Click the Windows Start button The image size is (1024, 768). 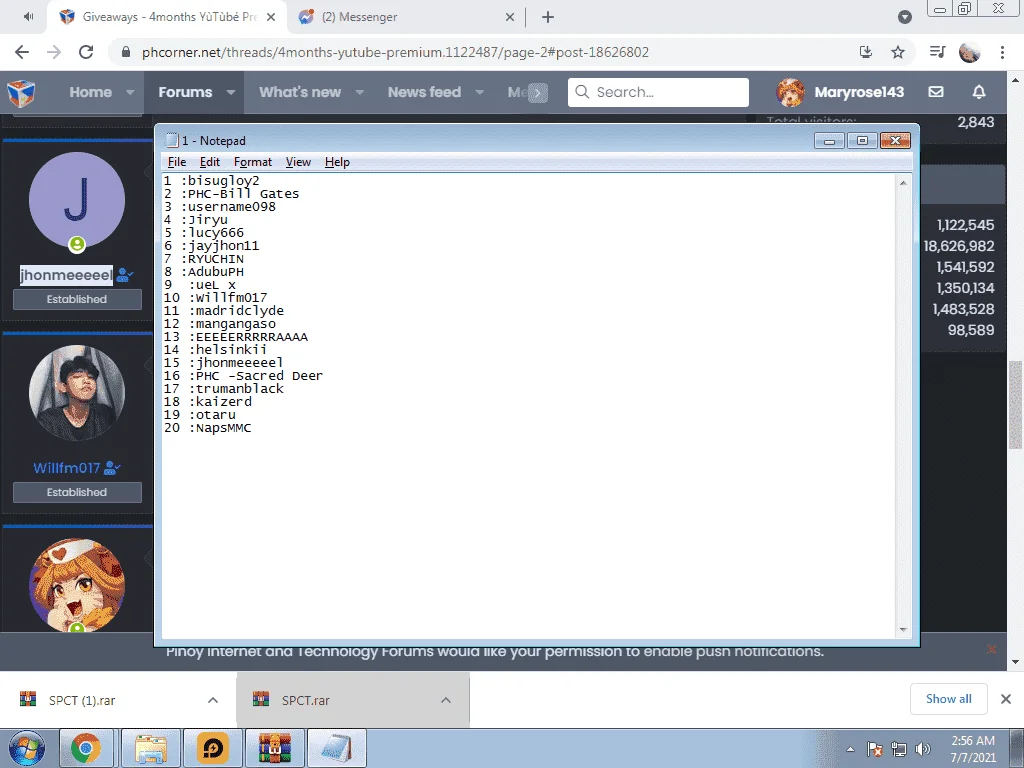click(x=27, y=748)
